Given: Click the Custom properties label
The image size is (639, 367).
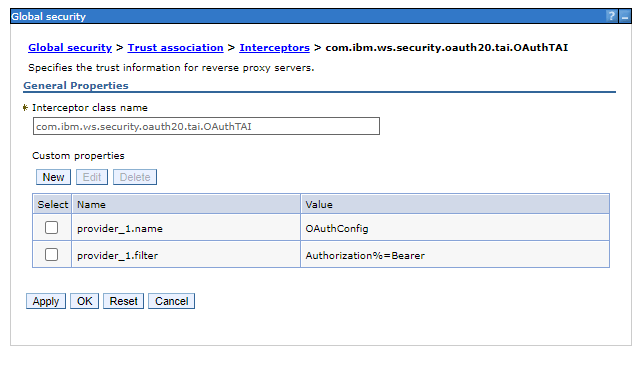Looking at the screenshot, I should pyautogui.click(x=78, y=156).
